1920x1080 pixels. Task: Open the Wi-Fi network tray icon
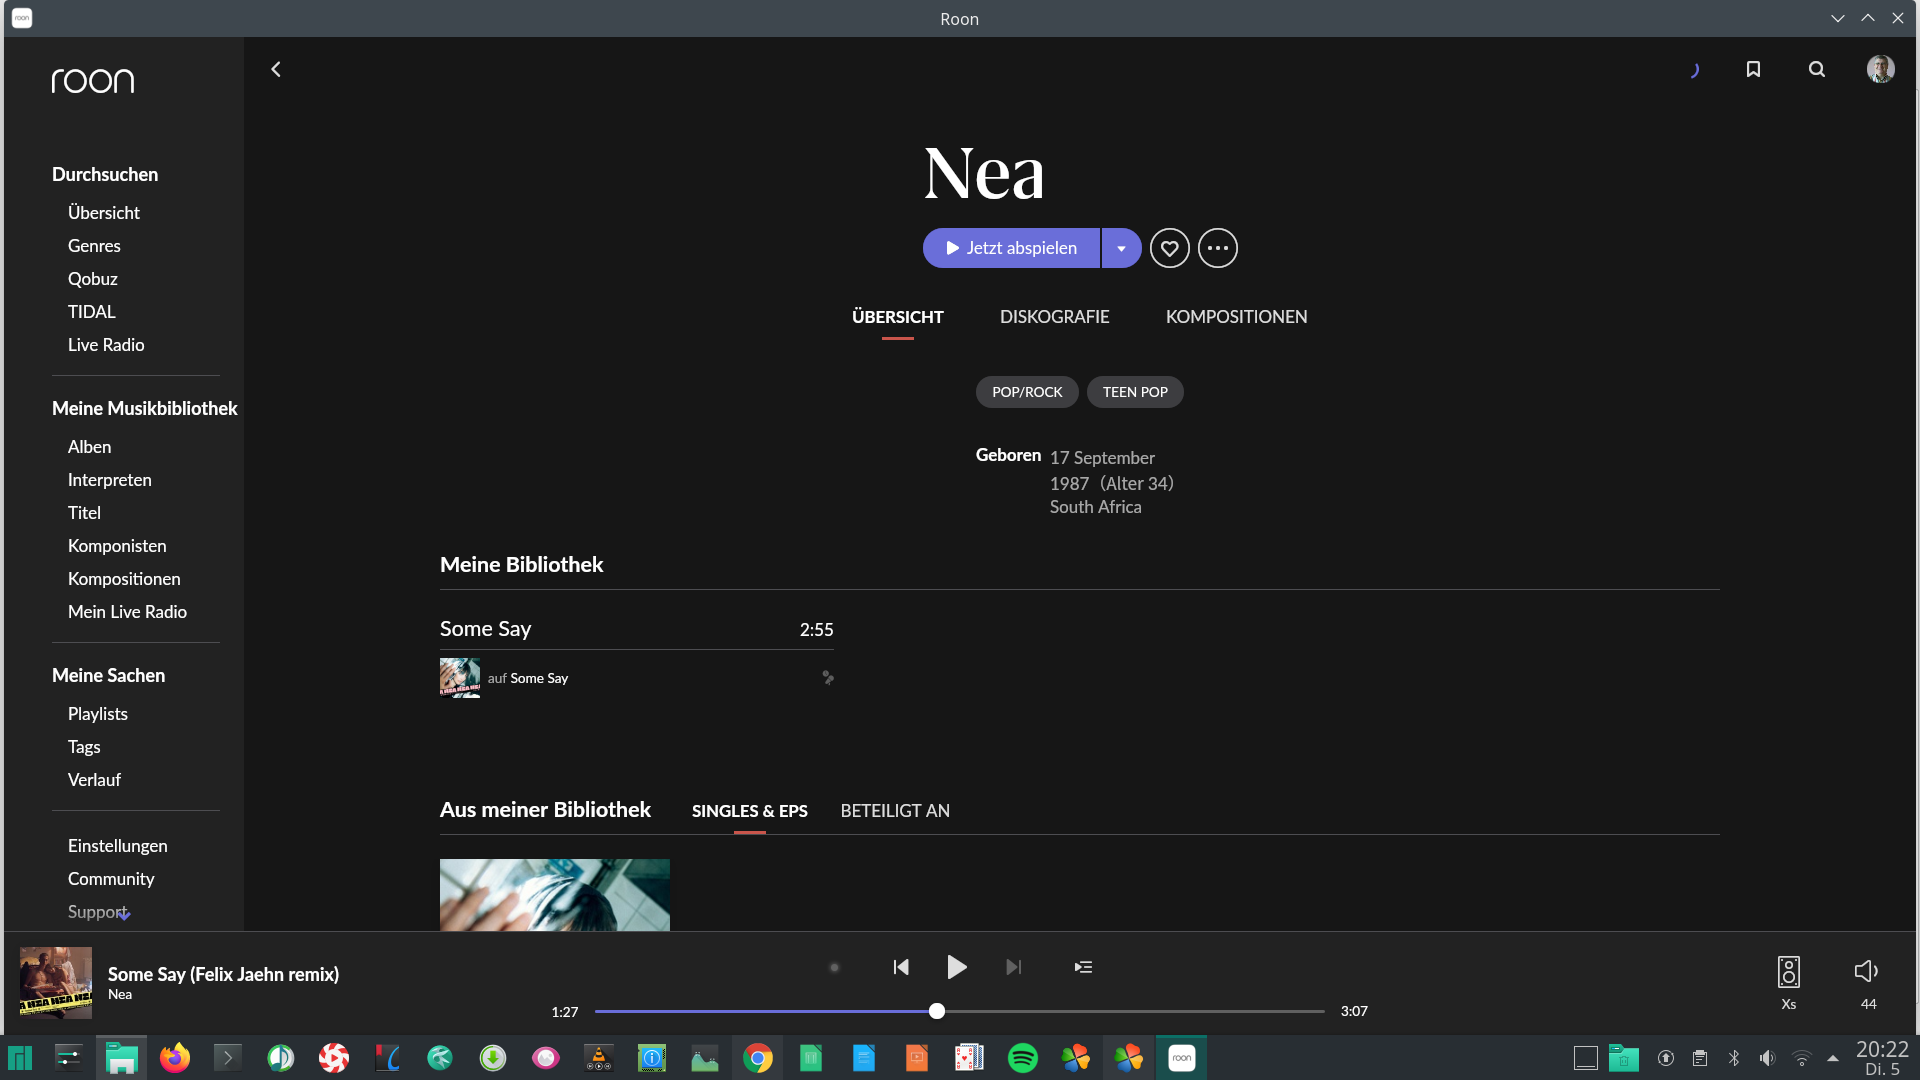(1802, 1058)
